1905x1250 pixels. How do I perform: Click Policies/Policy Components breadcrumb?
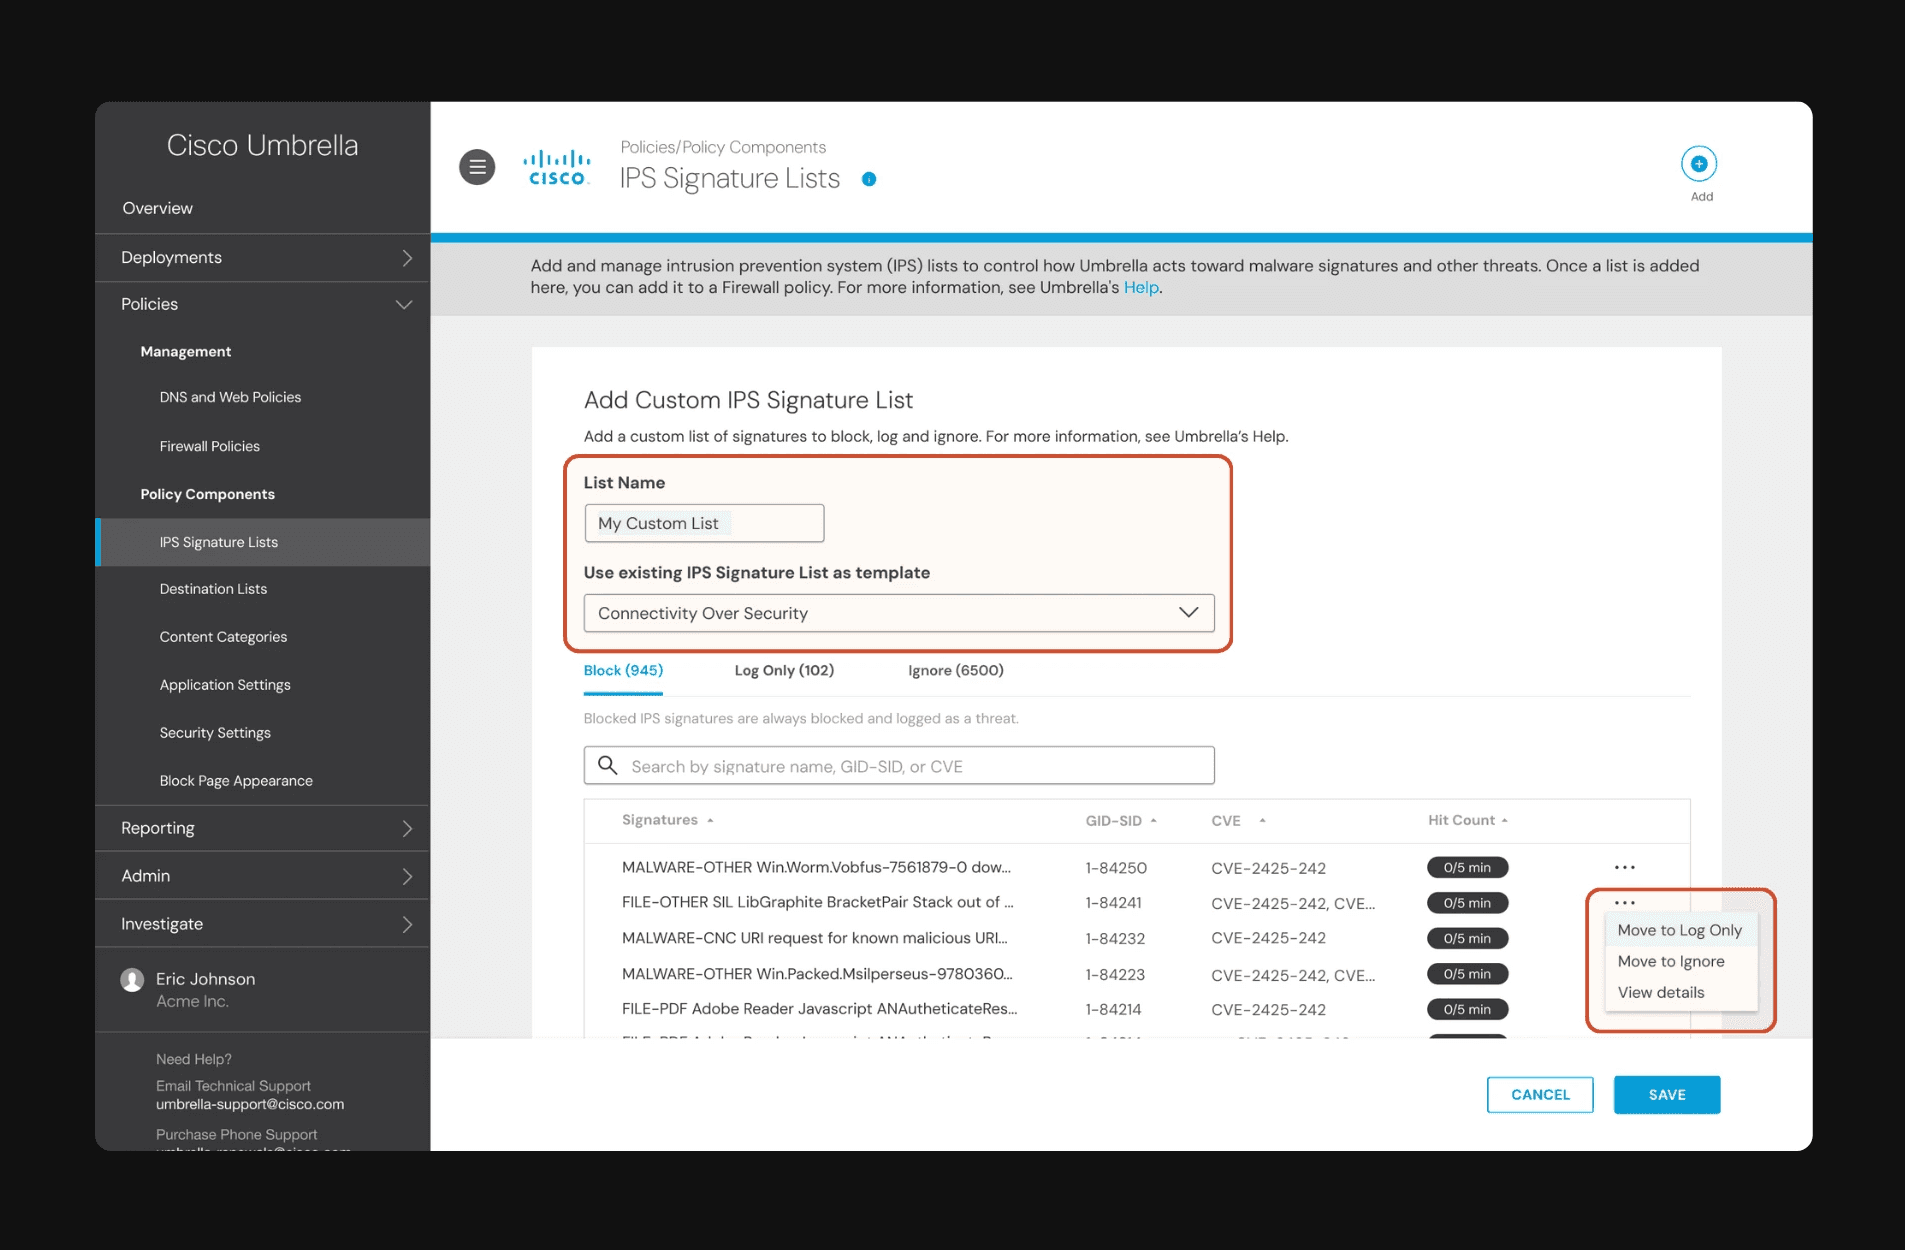723,147
